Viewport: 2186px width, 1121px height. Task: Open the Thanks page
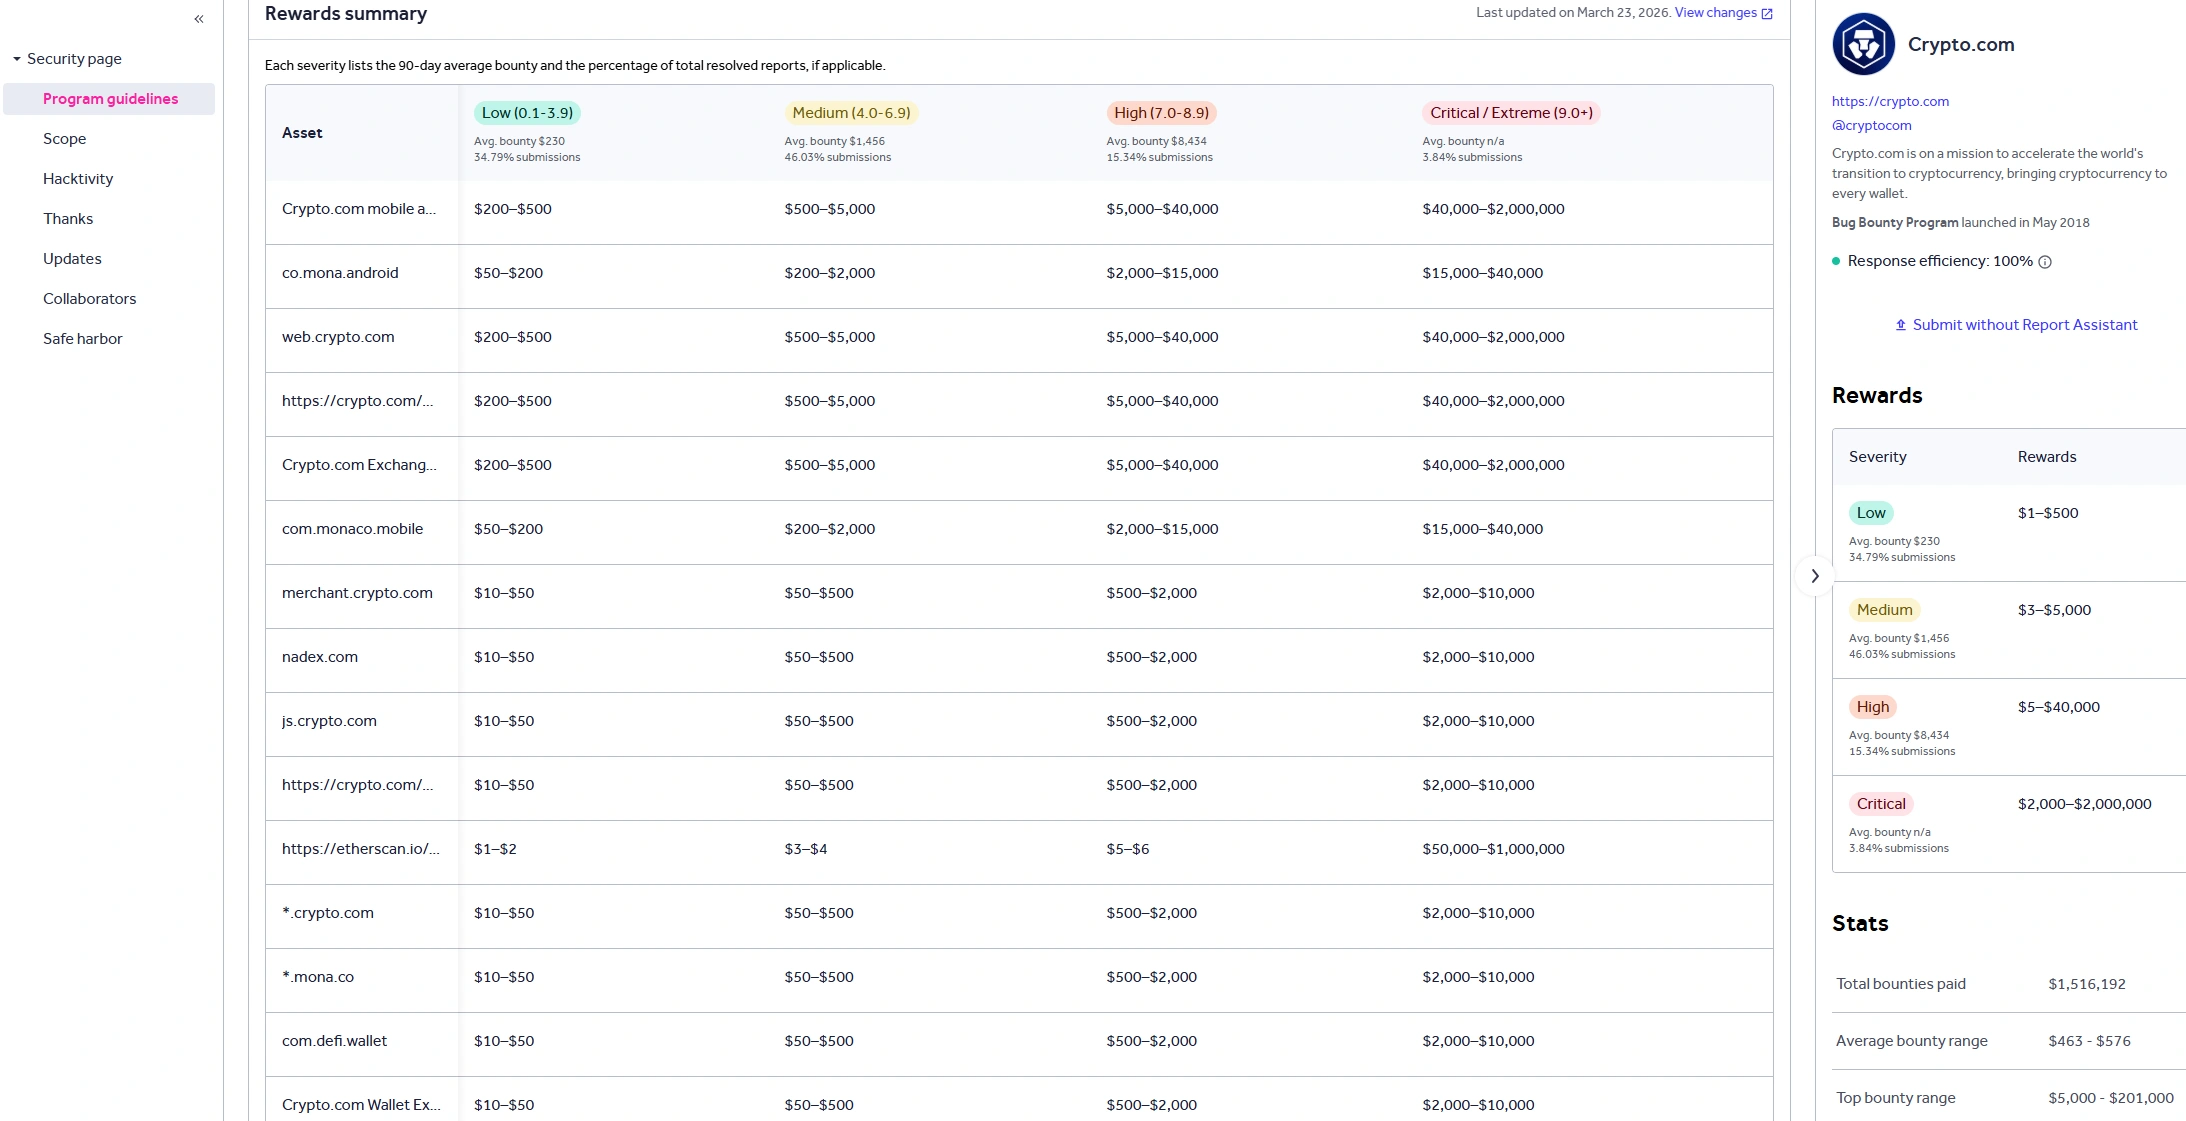[68, 218]
